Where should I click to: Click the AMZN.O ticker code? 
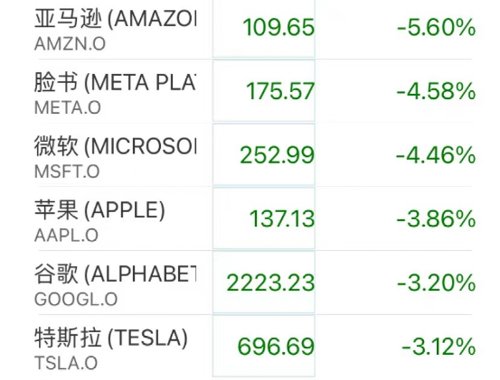pyautogui.click(x=70, y=44)
